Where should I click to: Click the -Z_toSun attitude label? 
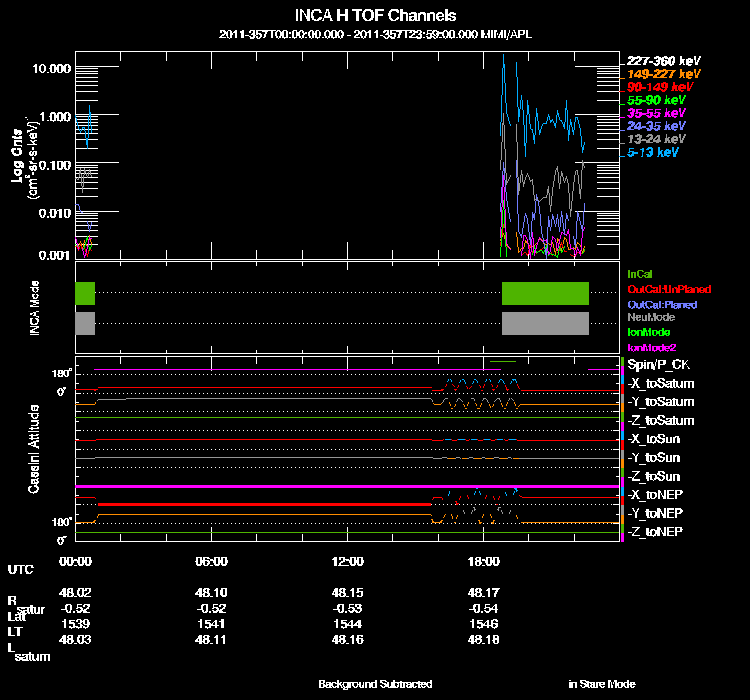pos(656,476)
